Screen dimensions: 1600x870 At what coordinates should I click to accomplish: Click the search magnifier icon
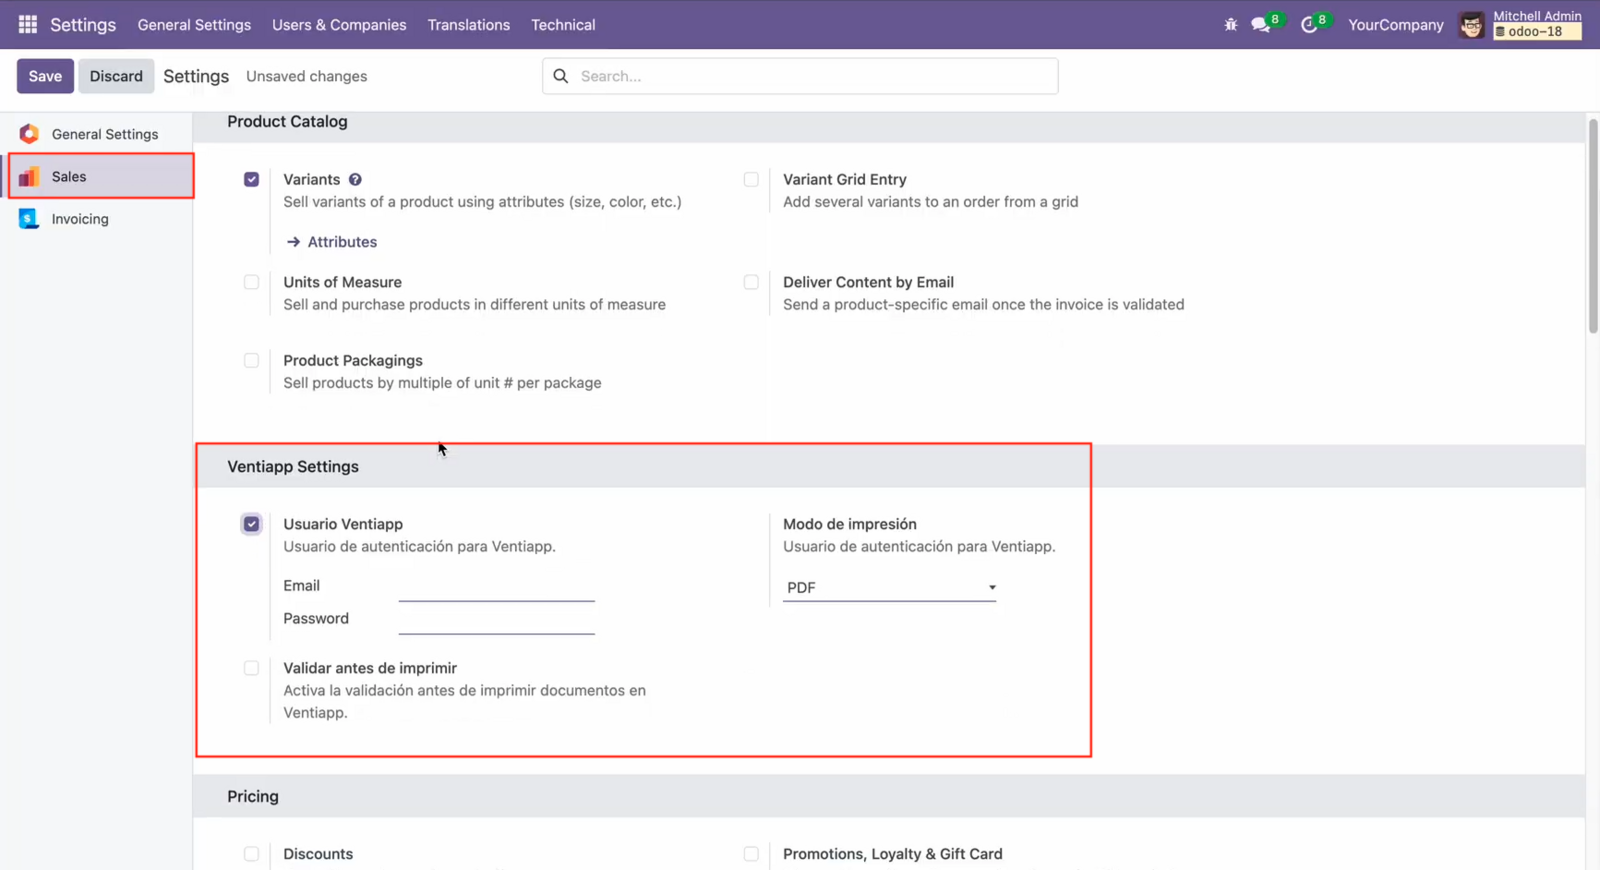pyautogui.click(x=561, y=76)
